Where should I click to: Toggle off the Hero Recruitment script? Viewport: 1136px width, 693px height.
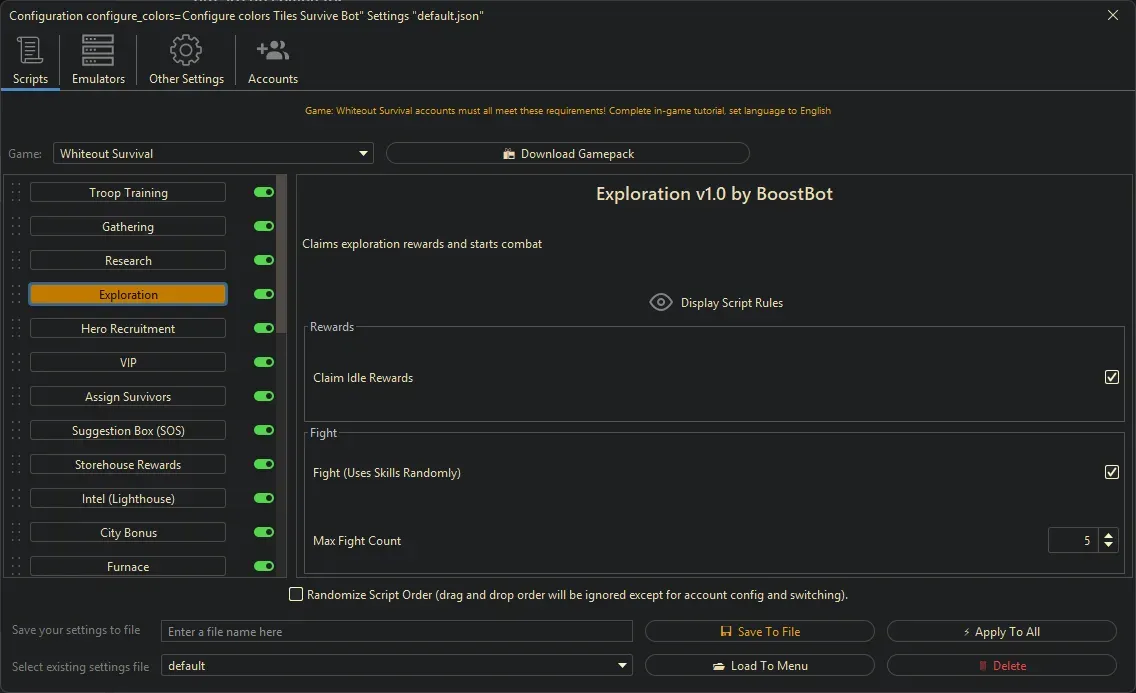(264, 329)
